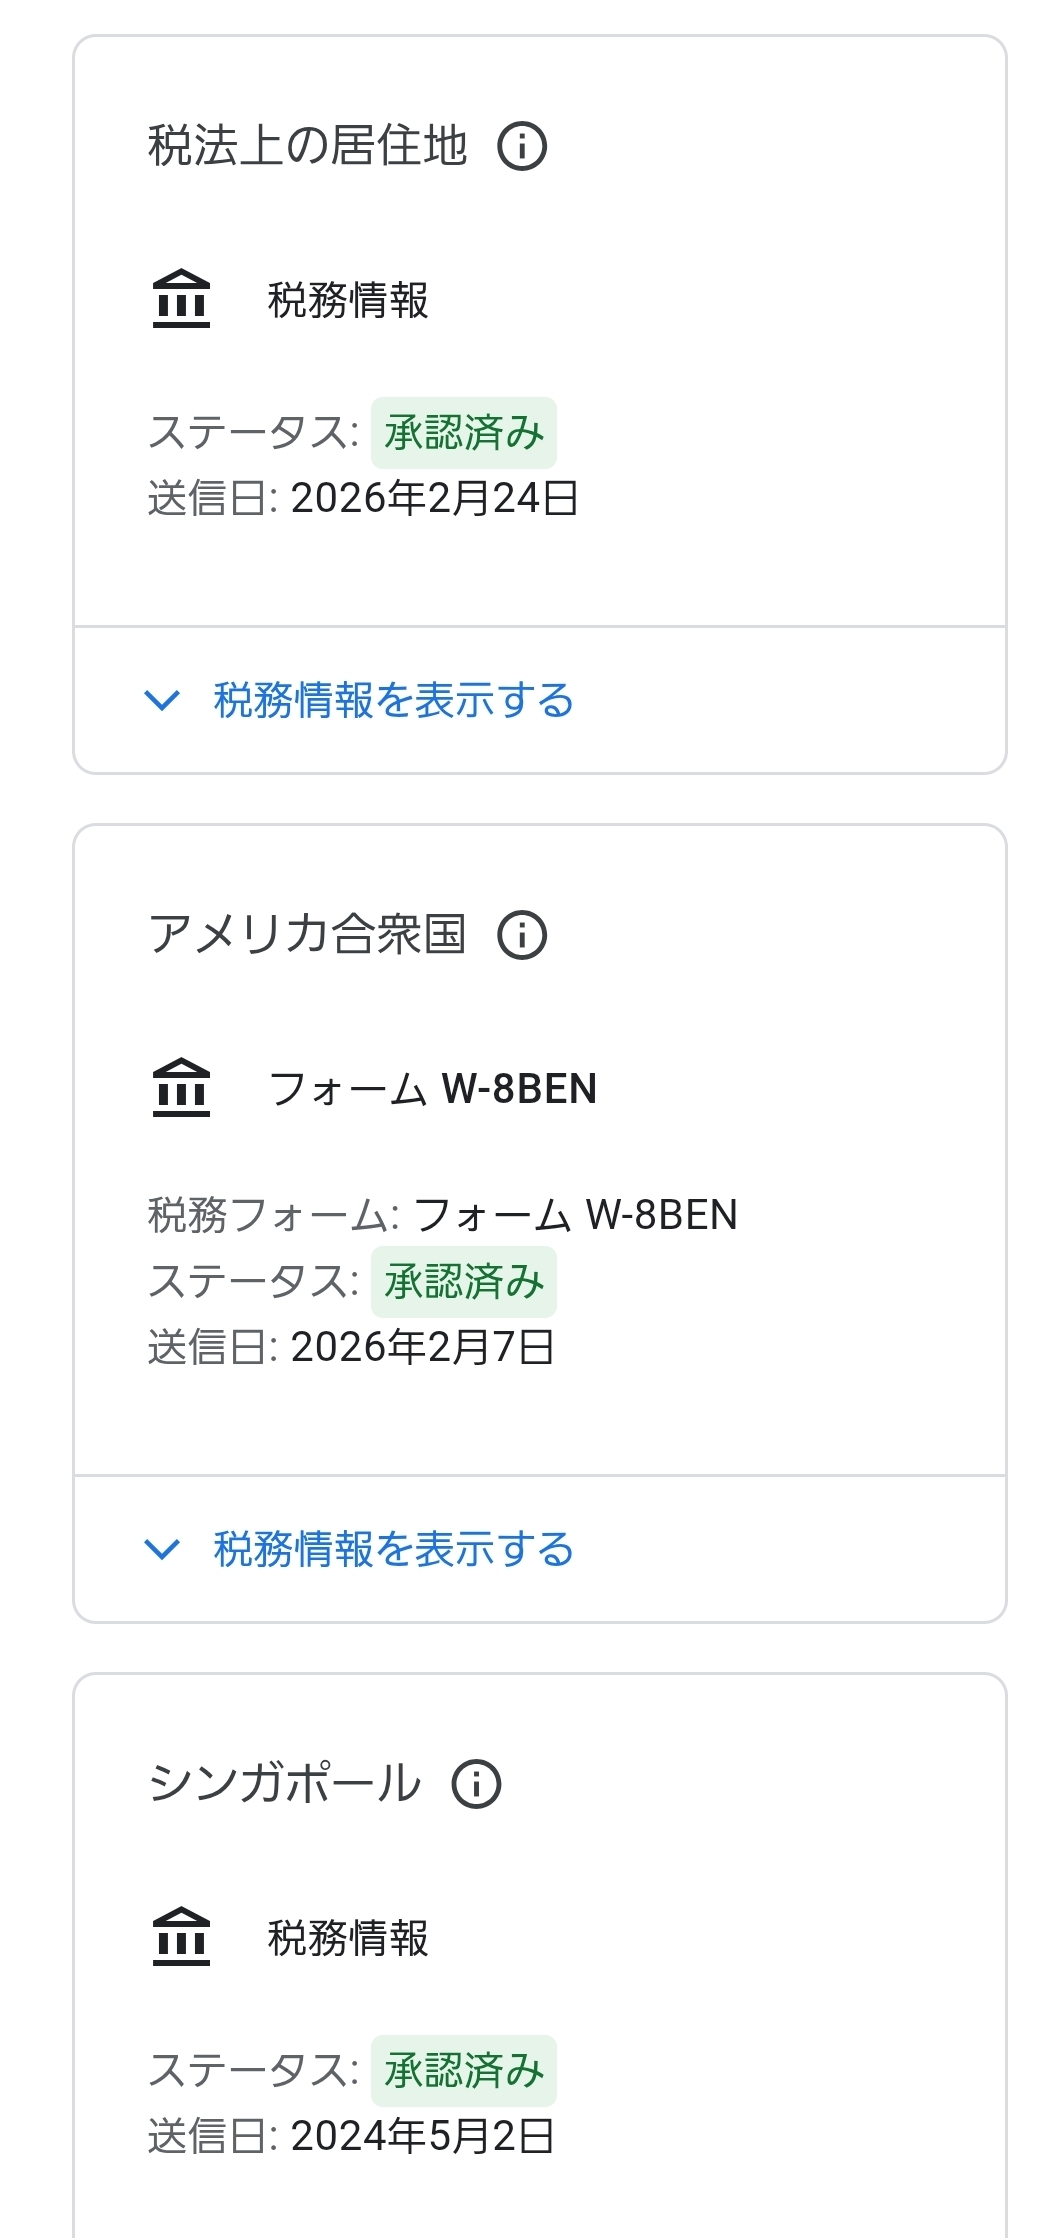This screenshot has width=1042, height=2238.
Task: Expand chevron in アメリカ合衆国 card
Action: tap(162, 1549)
